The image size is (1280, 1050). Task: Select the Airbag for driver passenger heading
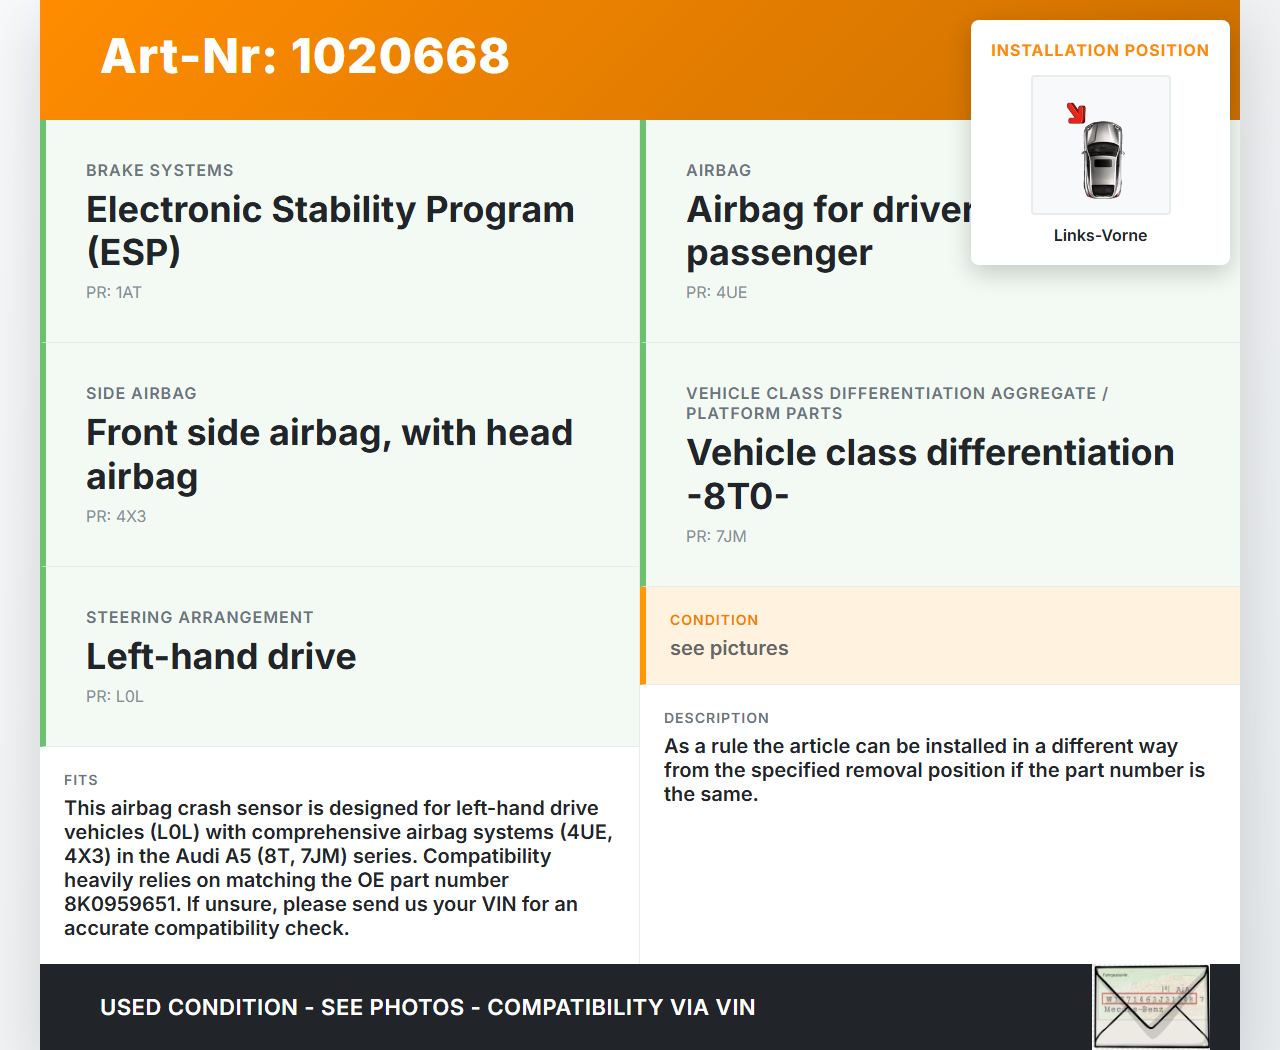tap(828, 231)
